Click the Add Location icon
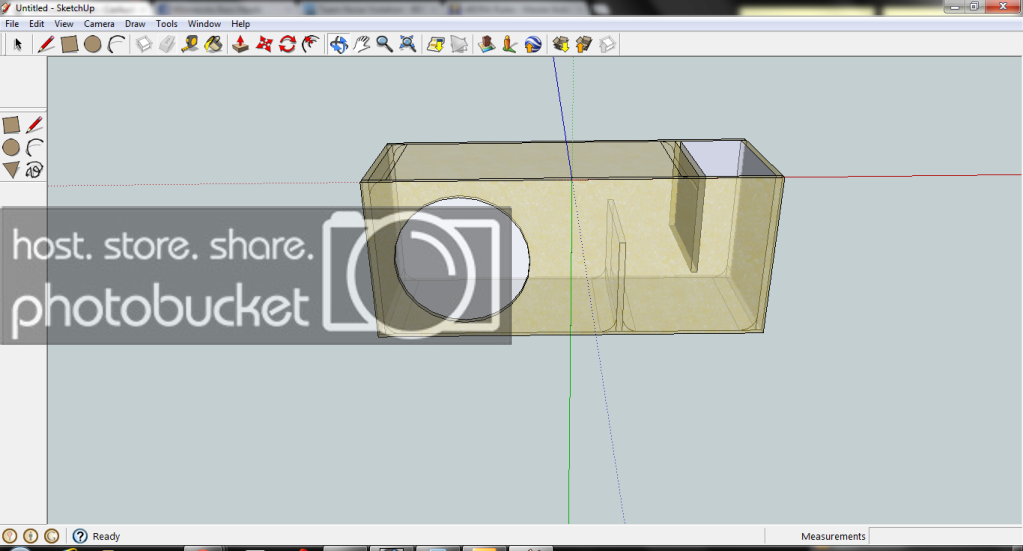This screenshot has width=1023, height=551. pyautogui.click(x=435, y=44)
